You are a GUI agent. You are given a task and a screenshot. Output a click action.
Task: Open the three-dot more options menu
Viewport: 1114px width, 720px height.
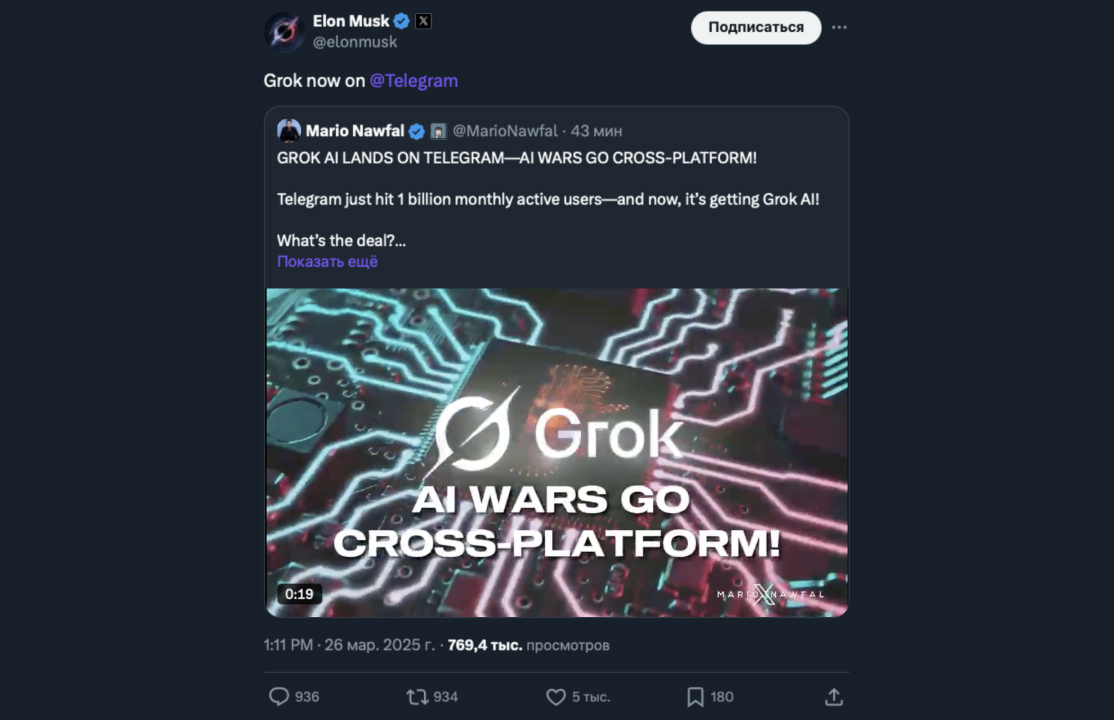(x=839, y=27)
